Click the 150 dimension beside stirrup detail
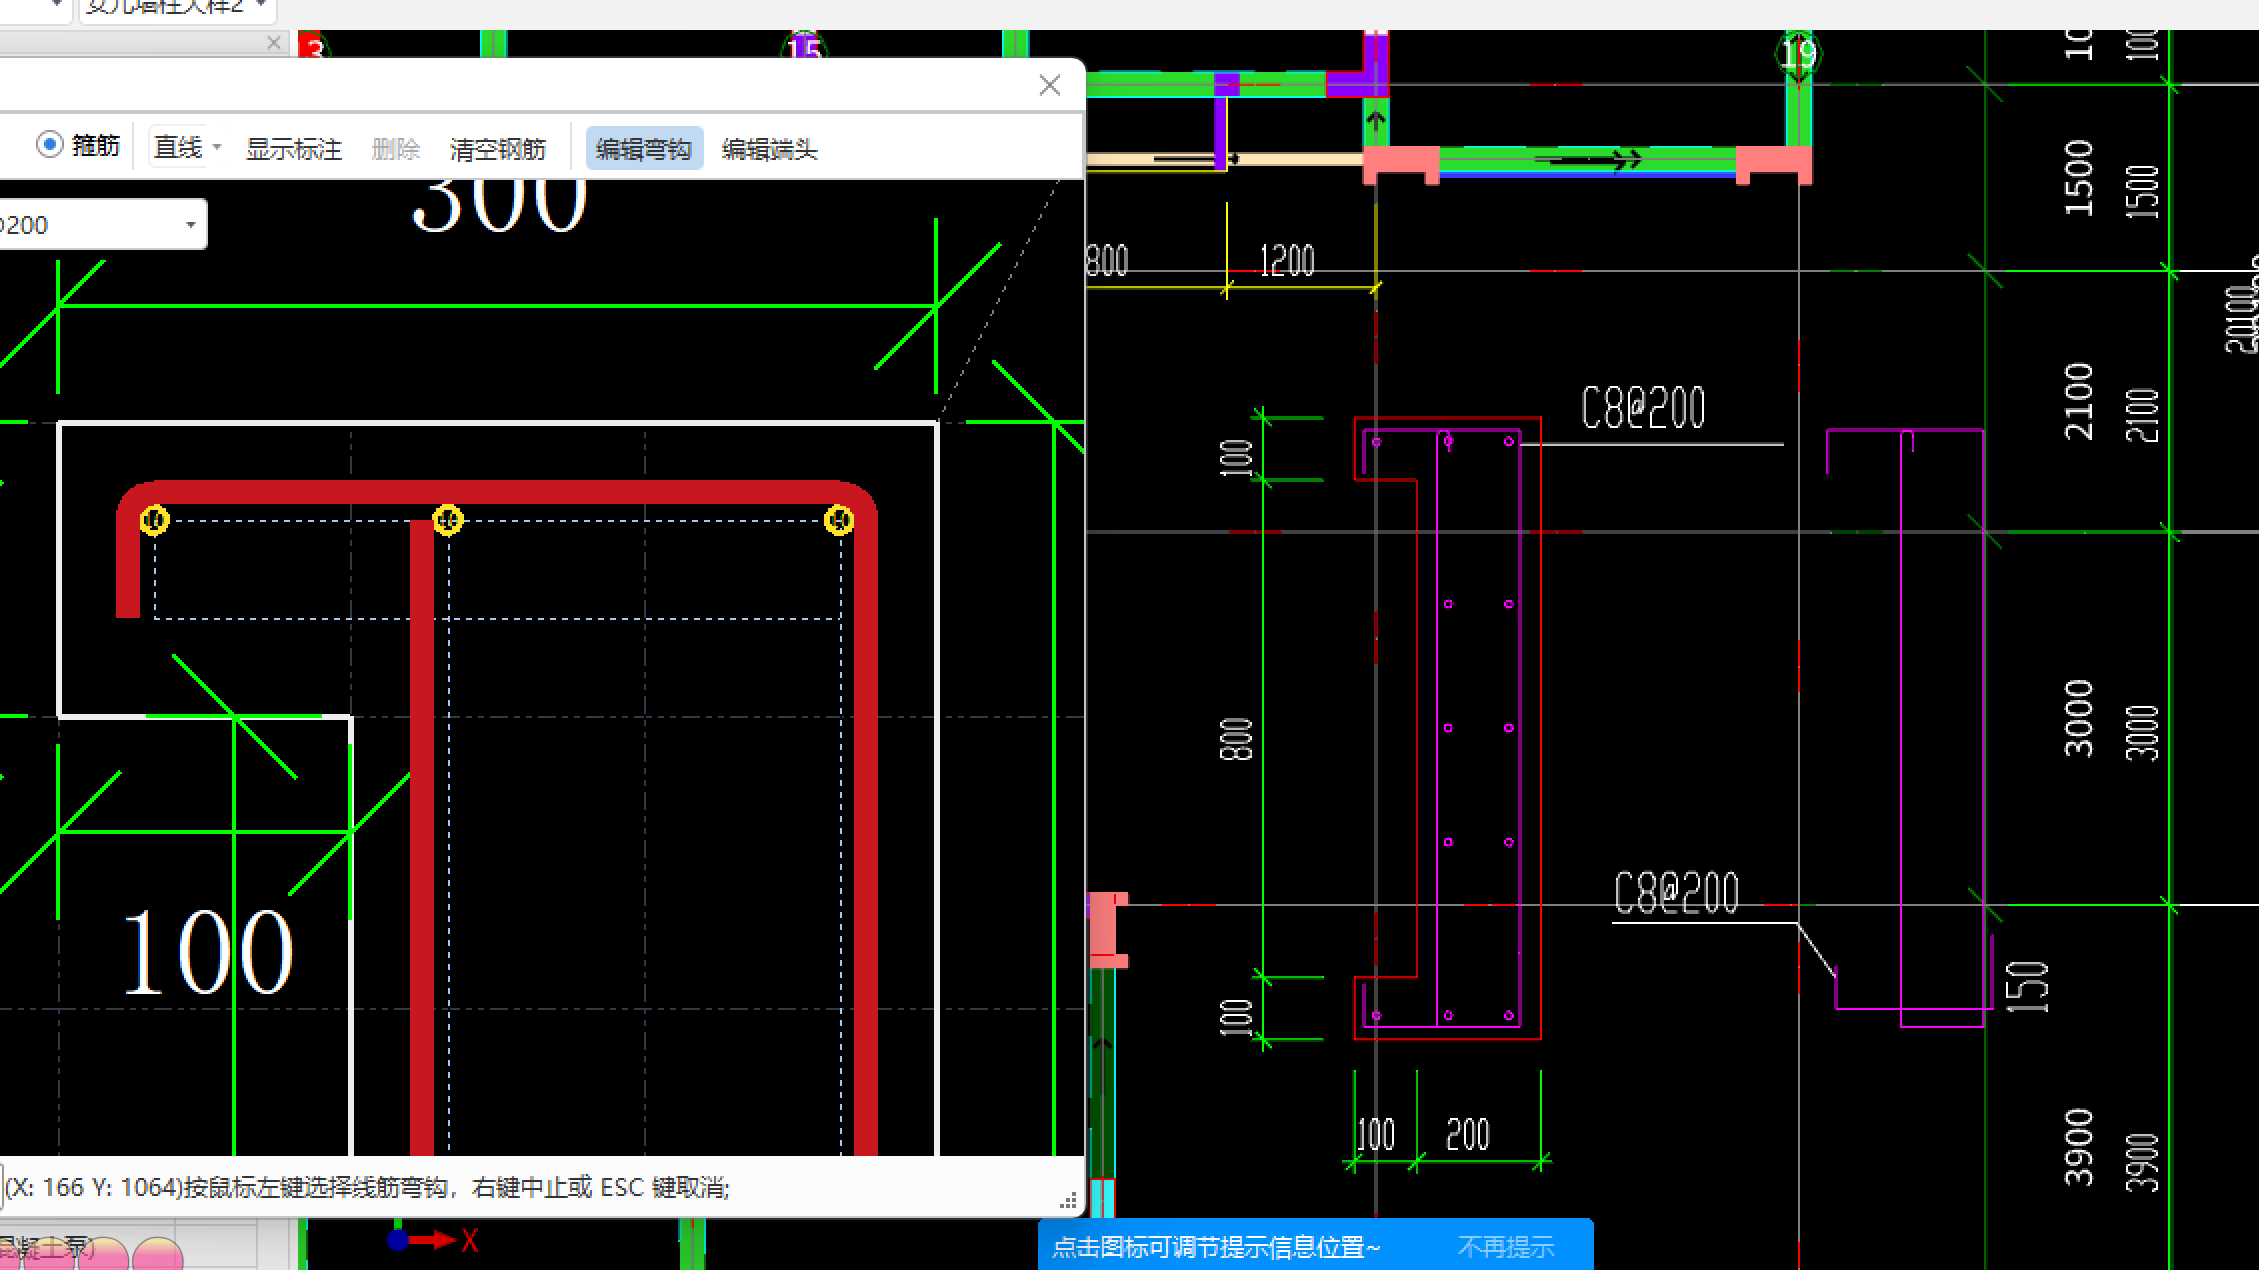The height and width of the screenshot is (1270, 2259). click(2028, 986)
